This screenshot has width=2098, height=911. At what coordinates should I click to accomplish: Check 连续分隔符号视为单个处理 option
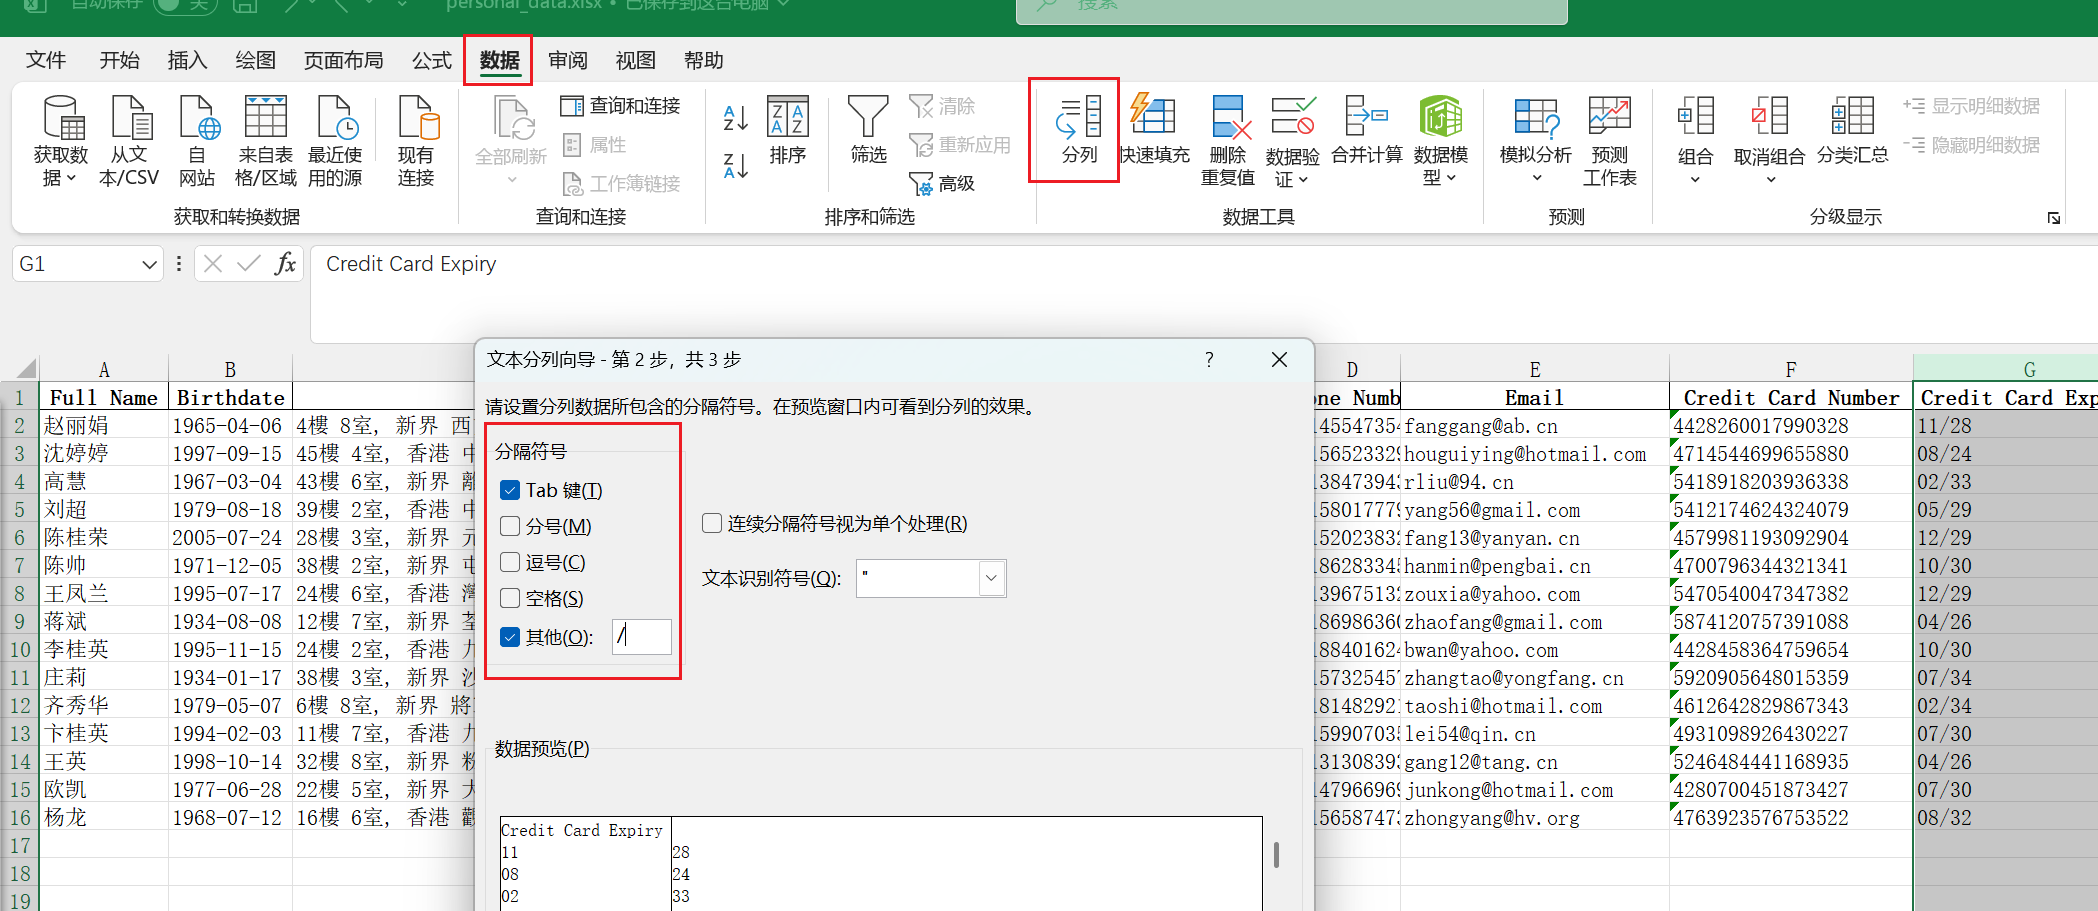click(x=712, y=523)
